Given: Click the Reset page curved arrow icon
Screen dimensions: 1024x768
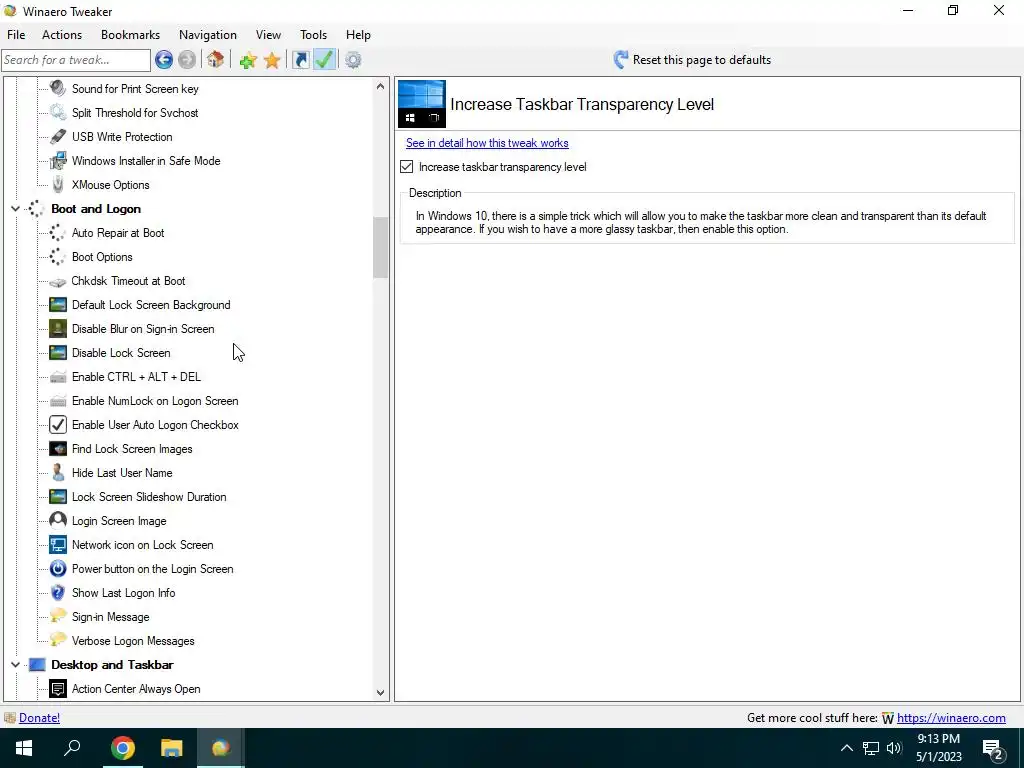Looking at the screenshot, I should [x=620, y=60].
